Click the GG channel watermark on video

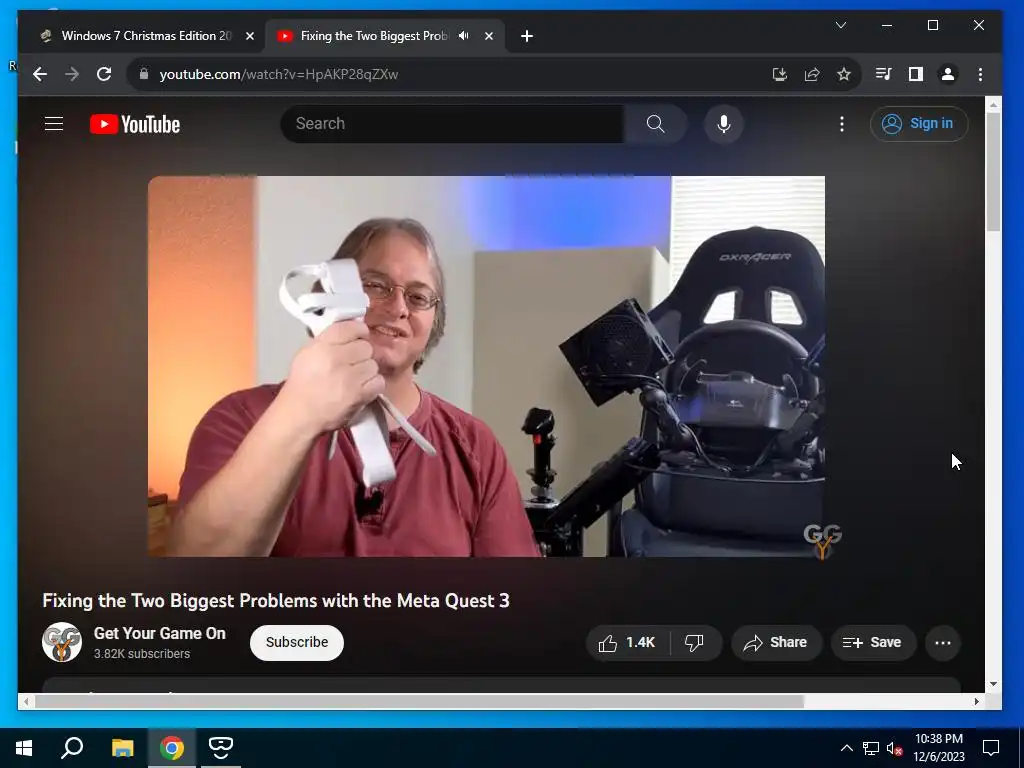[x=822, y=541]
